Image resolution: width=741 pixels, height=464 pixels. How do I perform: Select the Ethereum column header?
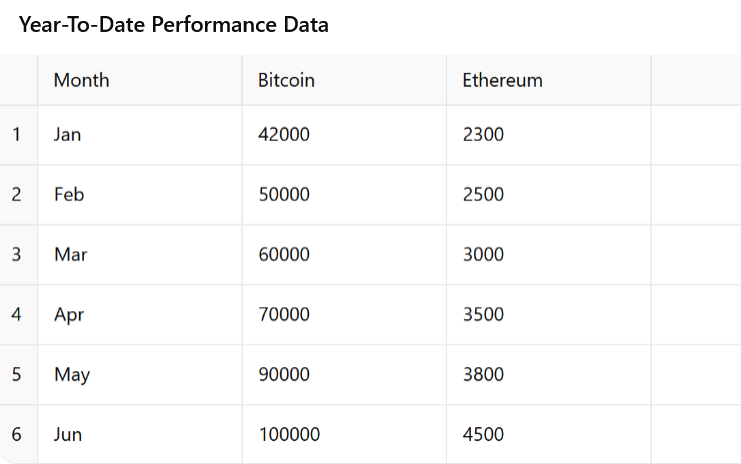tap(549, 80)
